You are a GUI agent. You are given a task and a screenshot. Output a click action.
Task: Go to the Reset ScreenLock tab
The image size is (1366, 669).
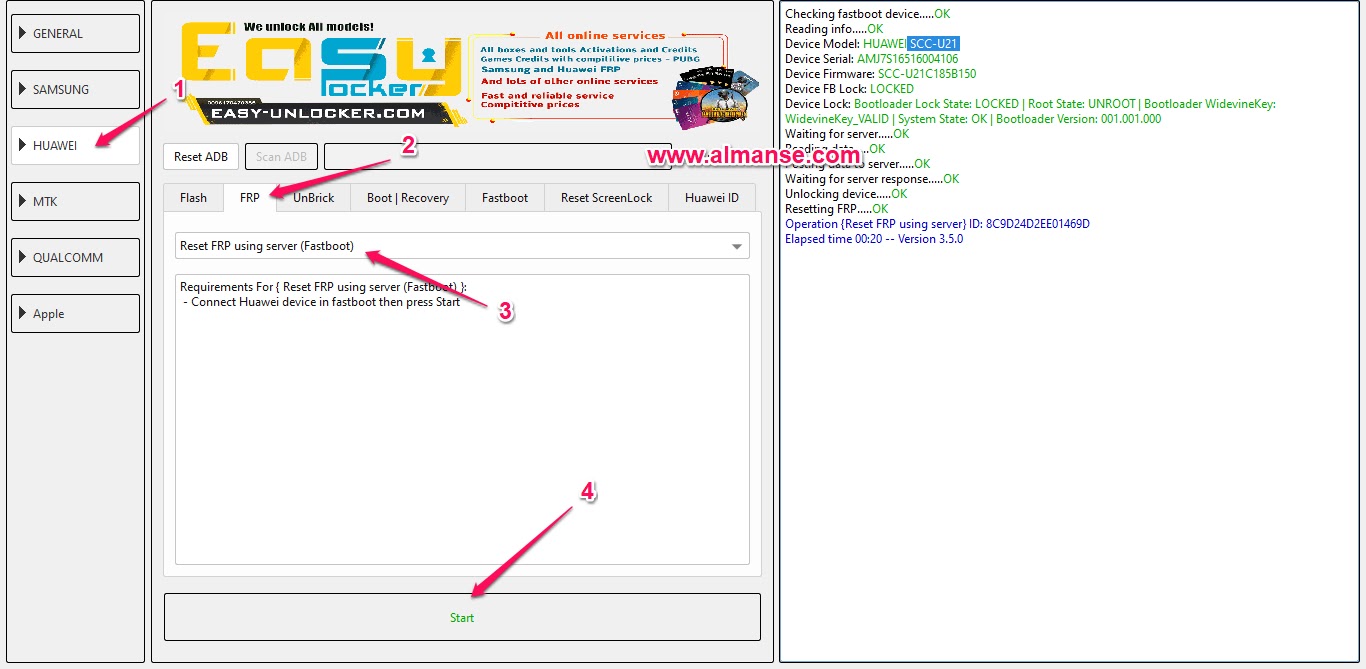pos(607,197)
